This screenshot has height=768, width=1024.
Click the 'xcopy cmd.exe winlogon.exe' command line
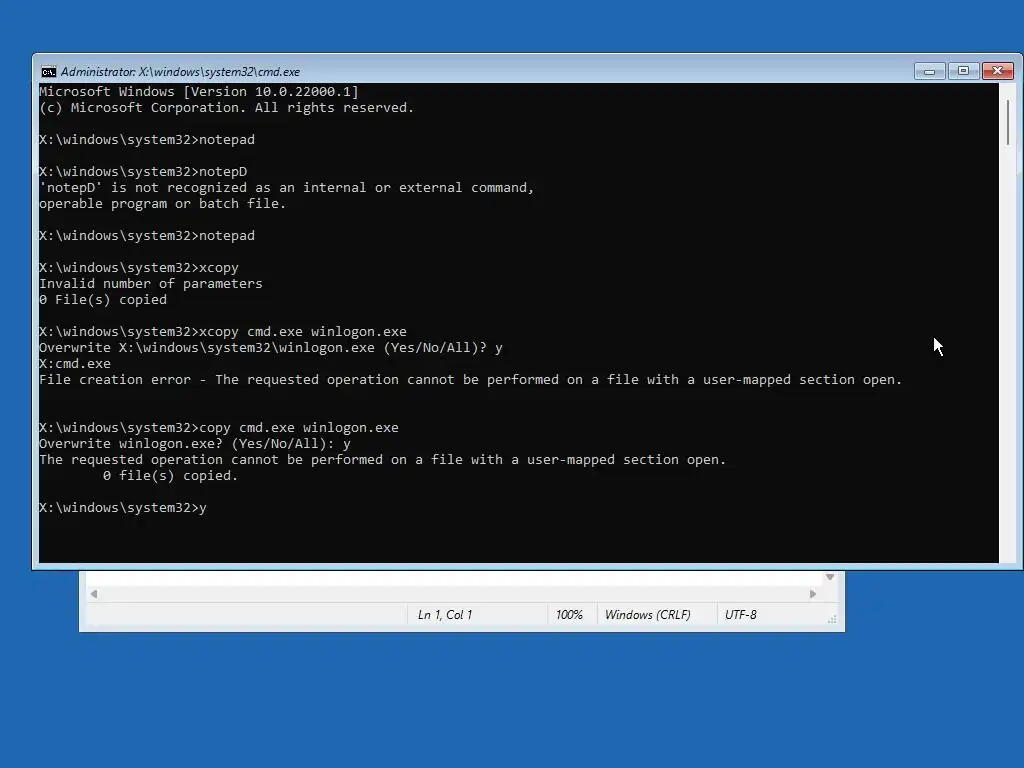(223, 332)
